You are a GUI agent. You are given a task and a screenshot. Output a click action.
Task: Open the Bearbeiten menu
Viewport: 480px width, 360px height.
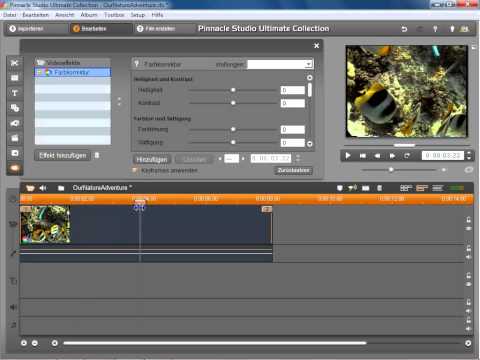(36, 15)
